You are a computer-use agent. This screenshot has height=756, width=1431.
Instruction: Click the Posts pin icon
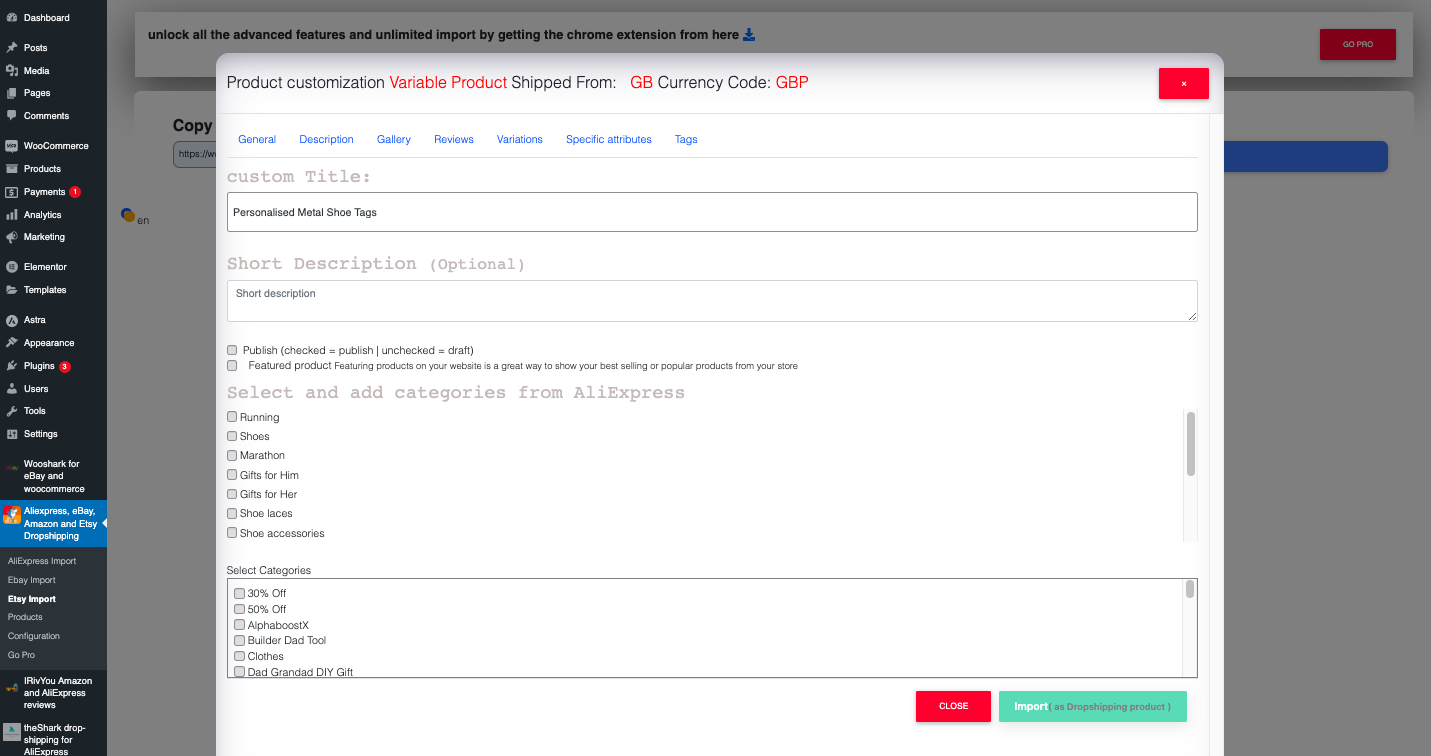click(x=12, y=48)
